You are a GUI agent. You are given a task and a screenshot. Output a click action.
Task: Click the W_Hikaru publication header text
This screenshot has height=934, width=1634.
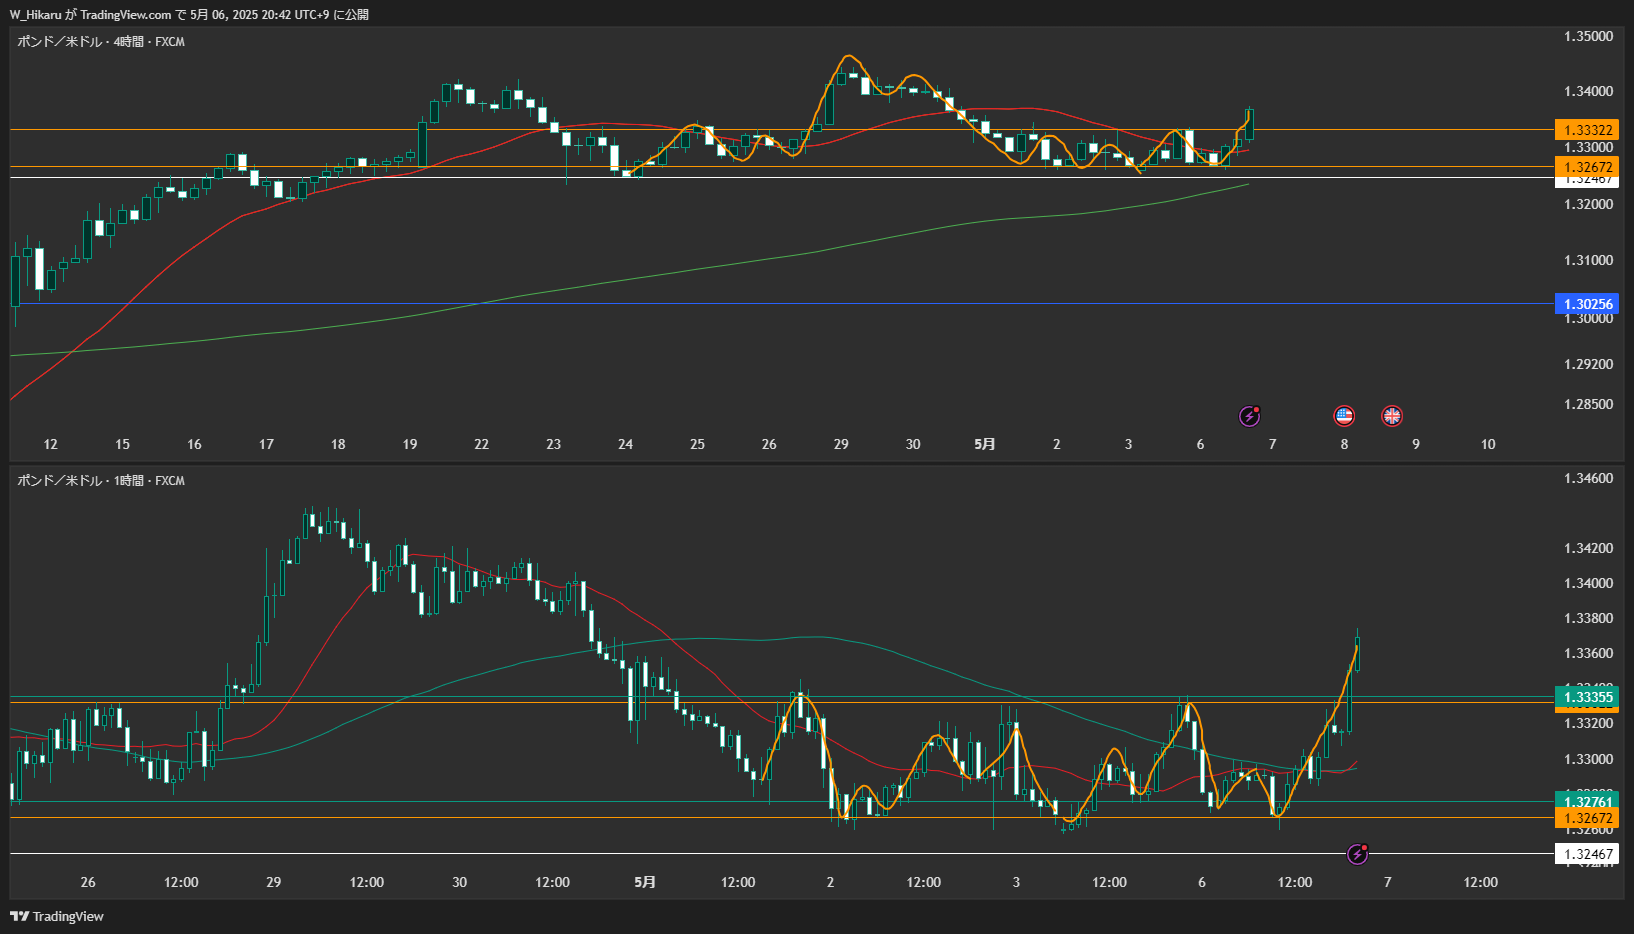coord(189,14)
